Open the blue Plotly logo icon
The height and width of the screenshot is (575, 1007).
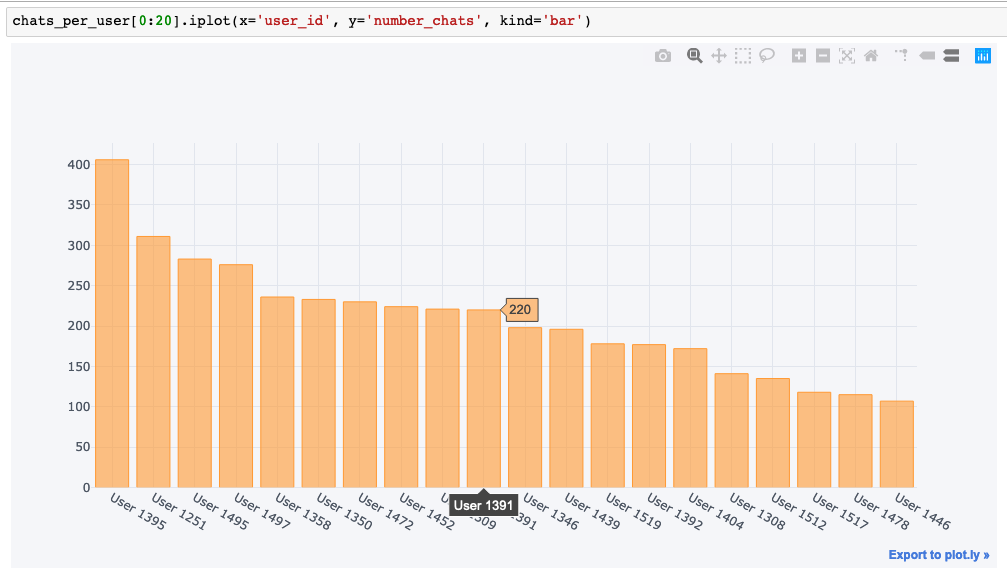click(983, 56)
